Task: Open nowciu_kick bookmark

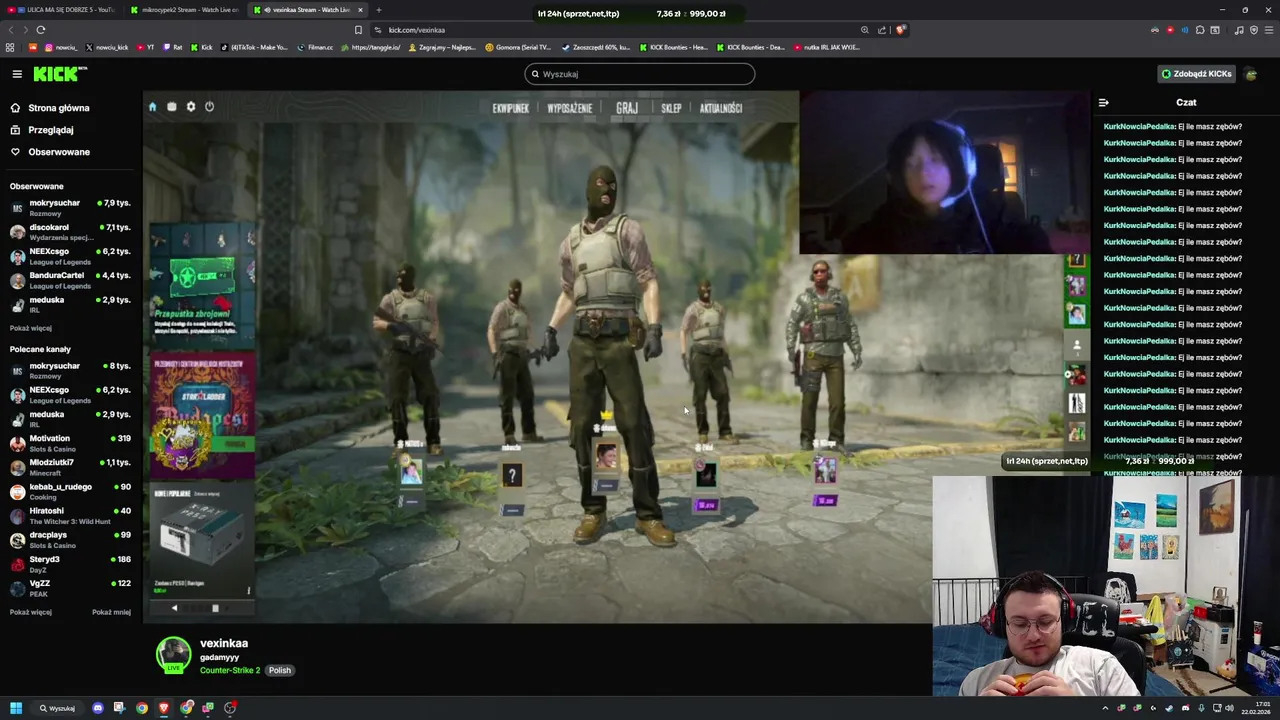Action: [x=107, y=47]
